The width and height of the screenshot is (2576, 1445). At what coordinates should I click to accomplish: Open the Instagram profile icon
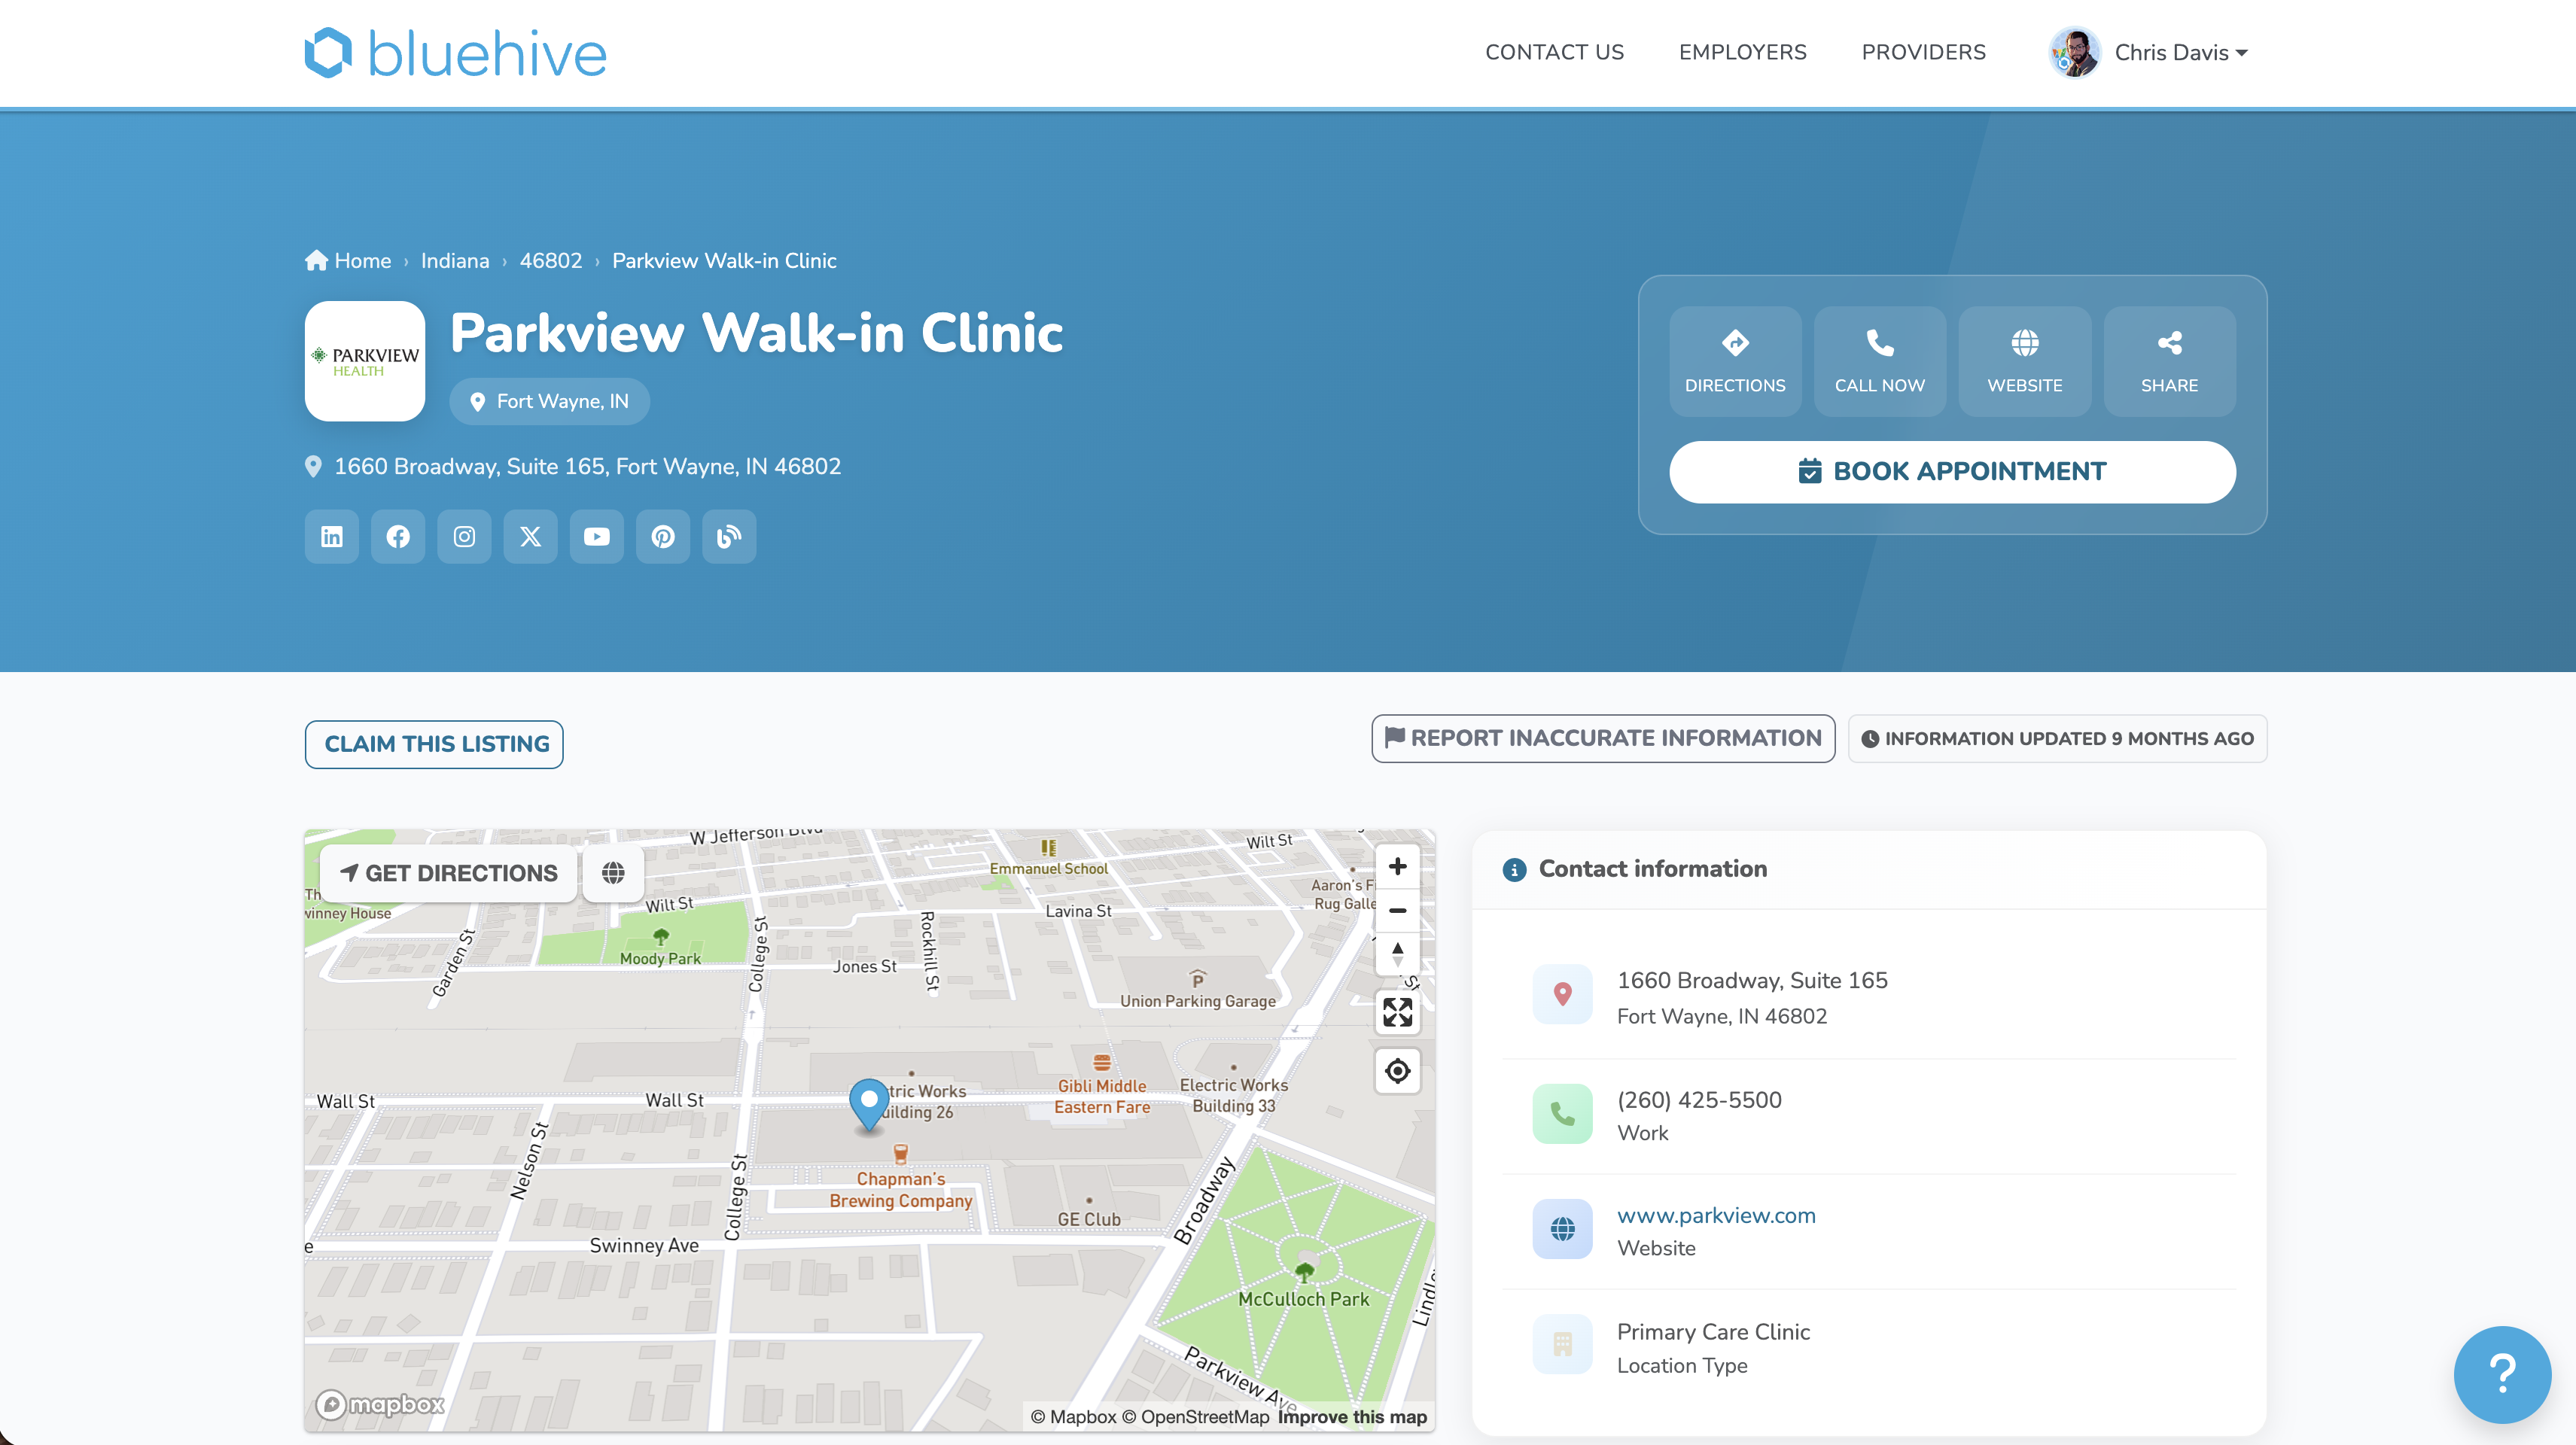[x=464, y=537]
